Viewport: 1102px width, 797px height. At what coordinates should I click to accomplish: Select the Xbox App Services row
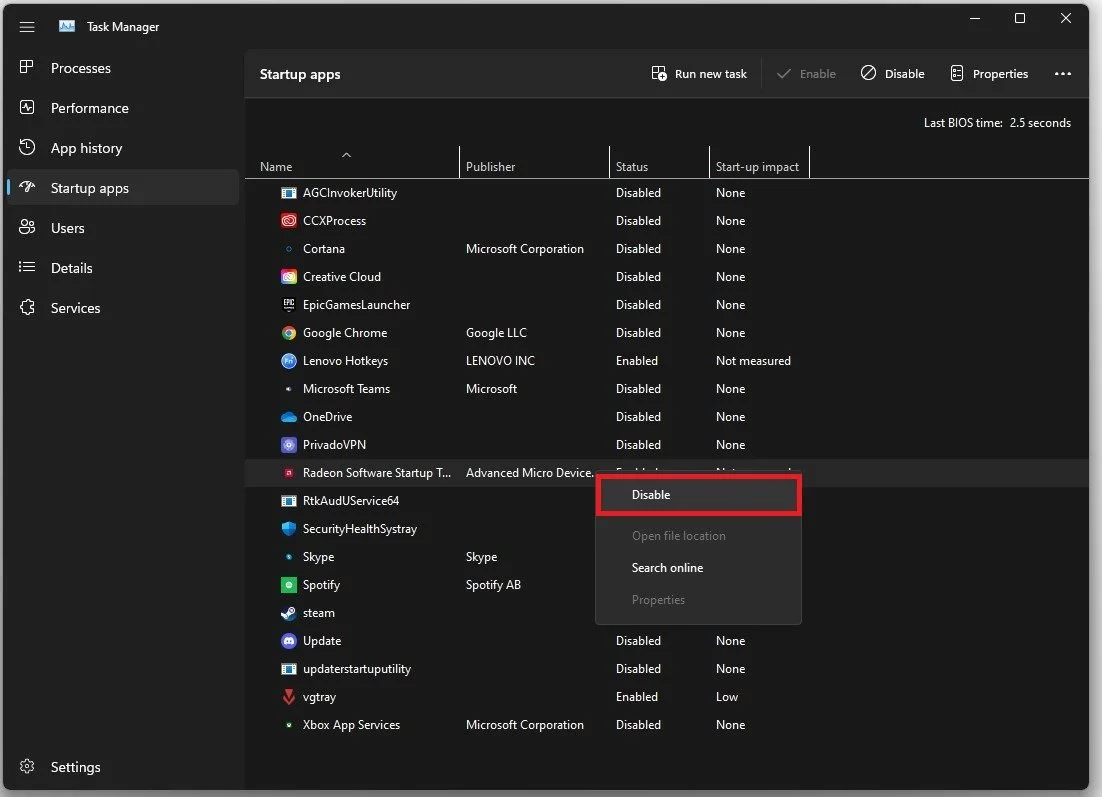[666, 725]
